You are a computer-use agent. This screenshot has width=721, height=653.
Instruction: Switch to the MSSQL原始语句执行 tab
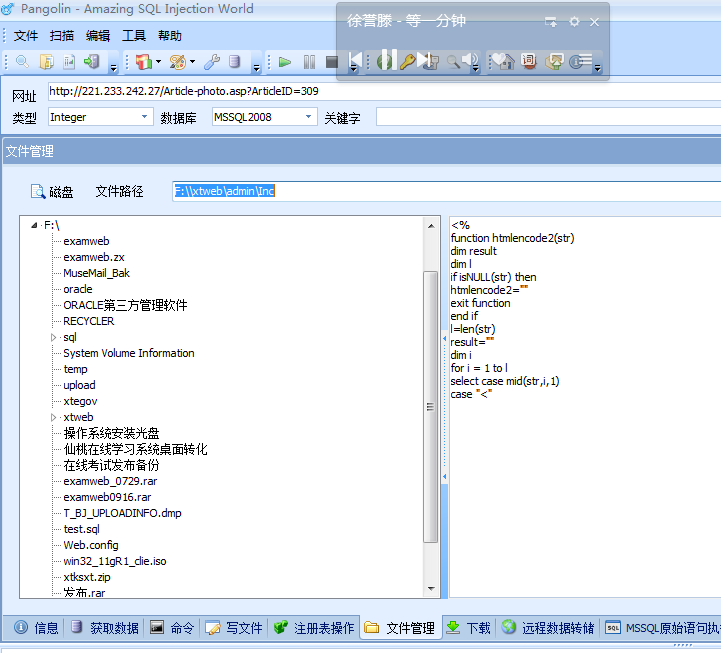point(662,628)
